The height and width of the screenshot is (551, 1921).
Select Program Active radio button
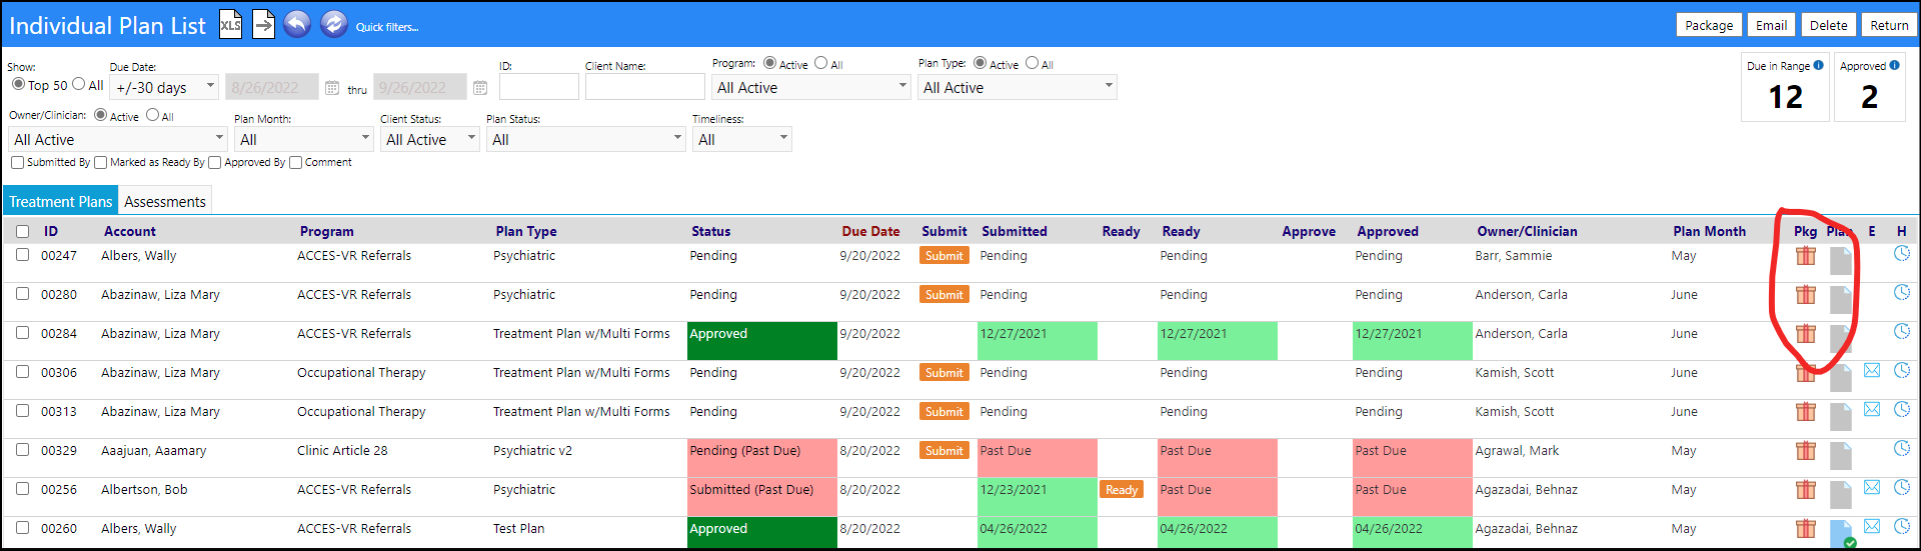[x=770, y=63]
